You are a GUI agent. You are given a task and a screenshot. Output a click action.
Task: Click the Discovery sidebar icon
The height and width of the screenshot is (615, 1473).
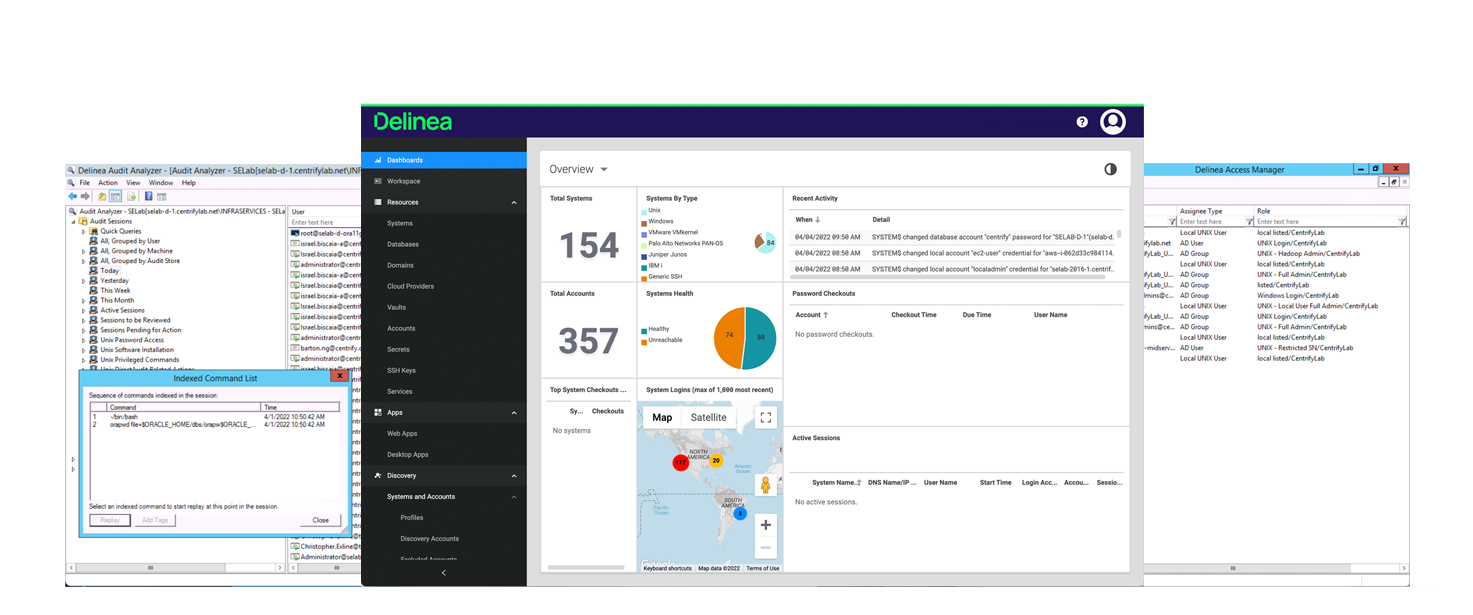377,475
